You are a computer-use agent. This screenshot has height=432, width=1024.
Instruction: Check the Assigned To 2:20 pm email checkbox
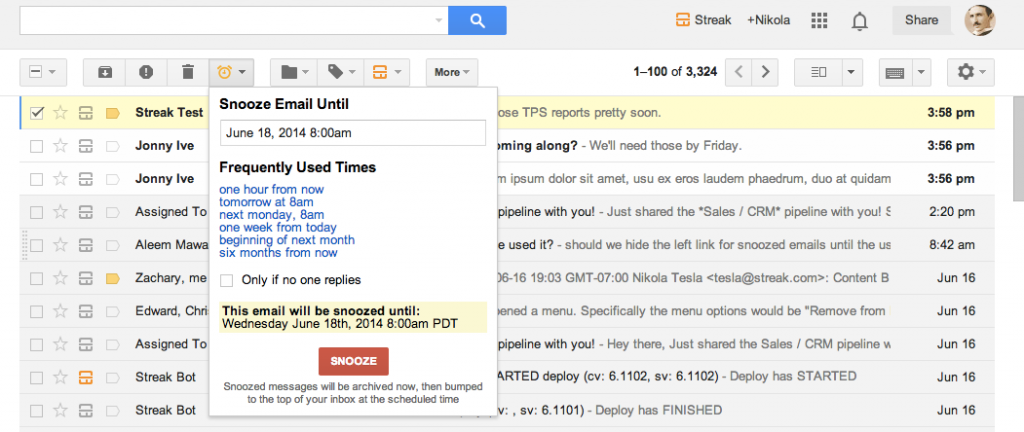(37, 212)
